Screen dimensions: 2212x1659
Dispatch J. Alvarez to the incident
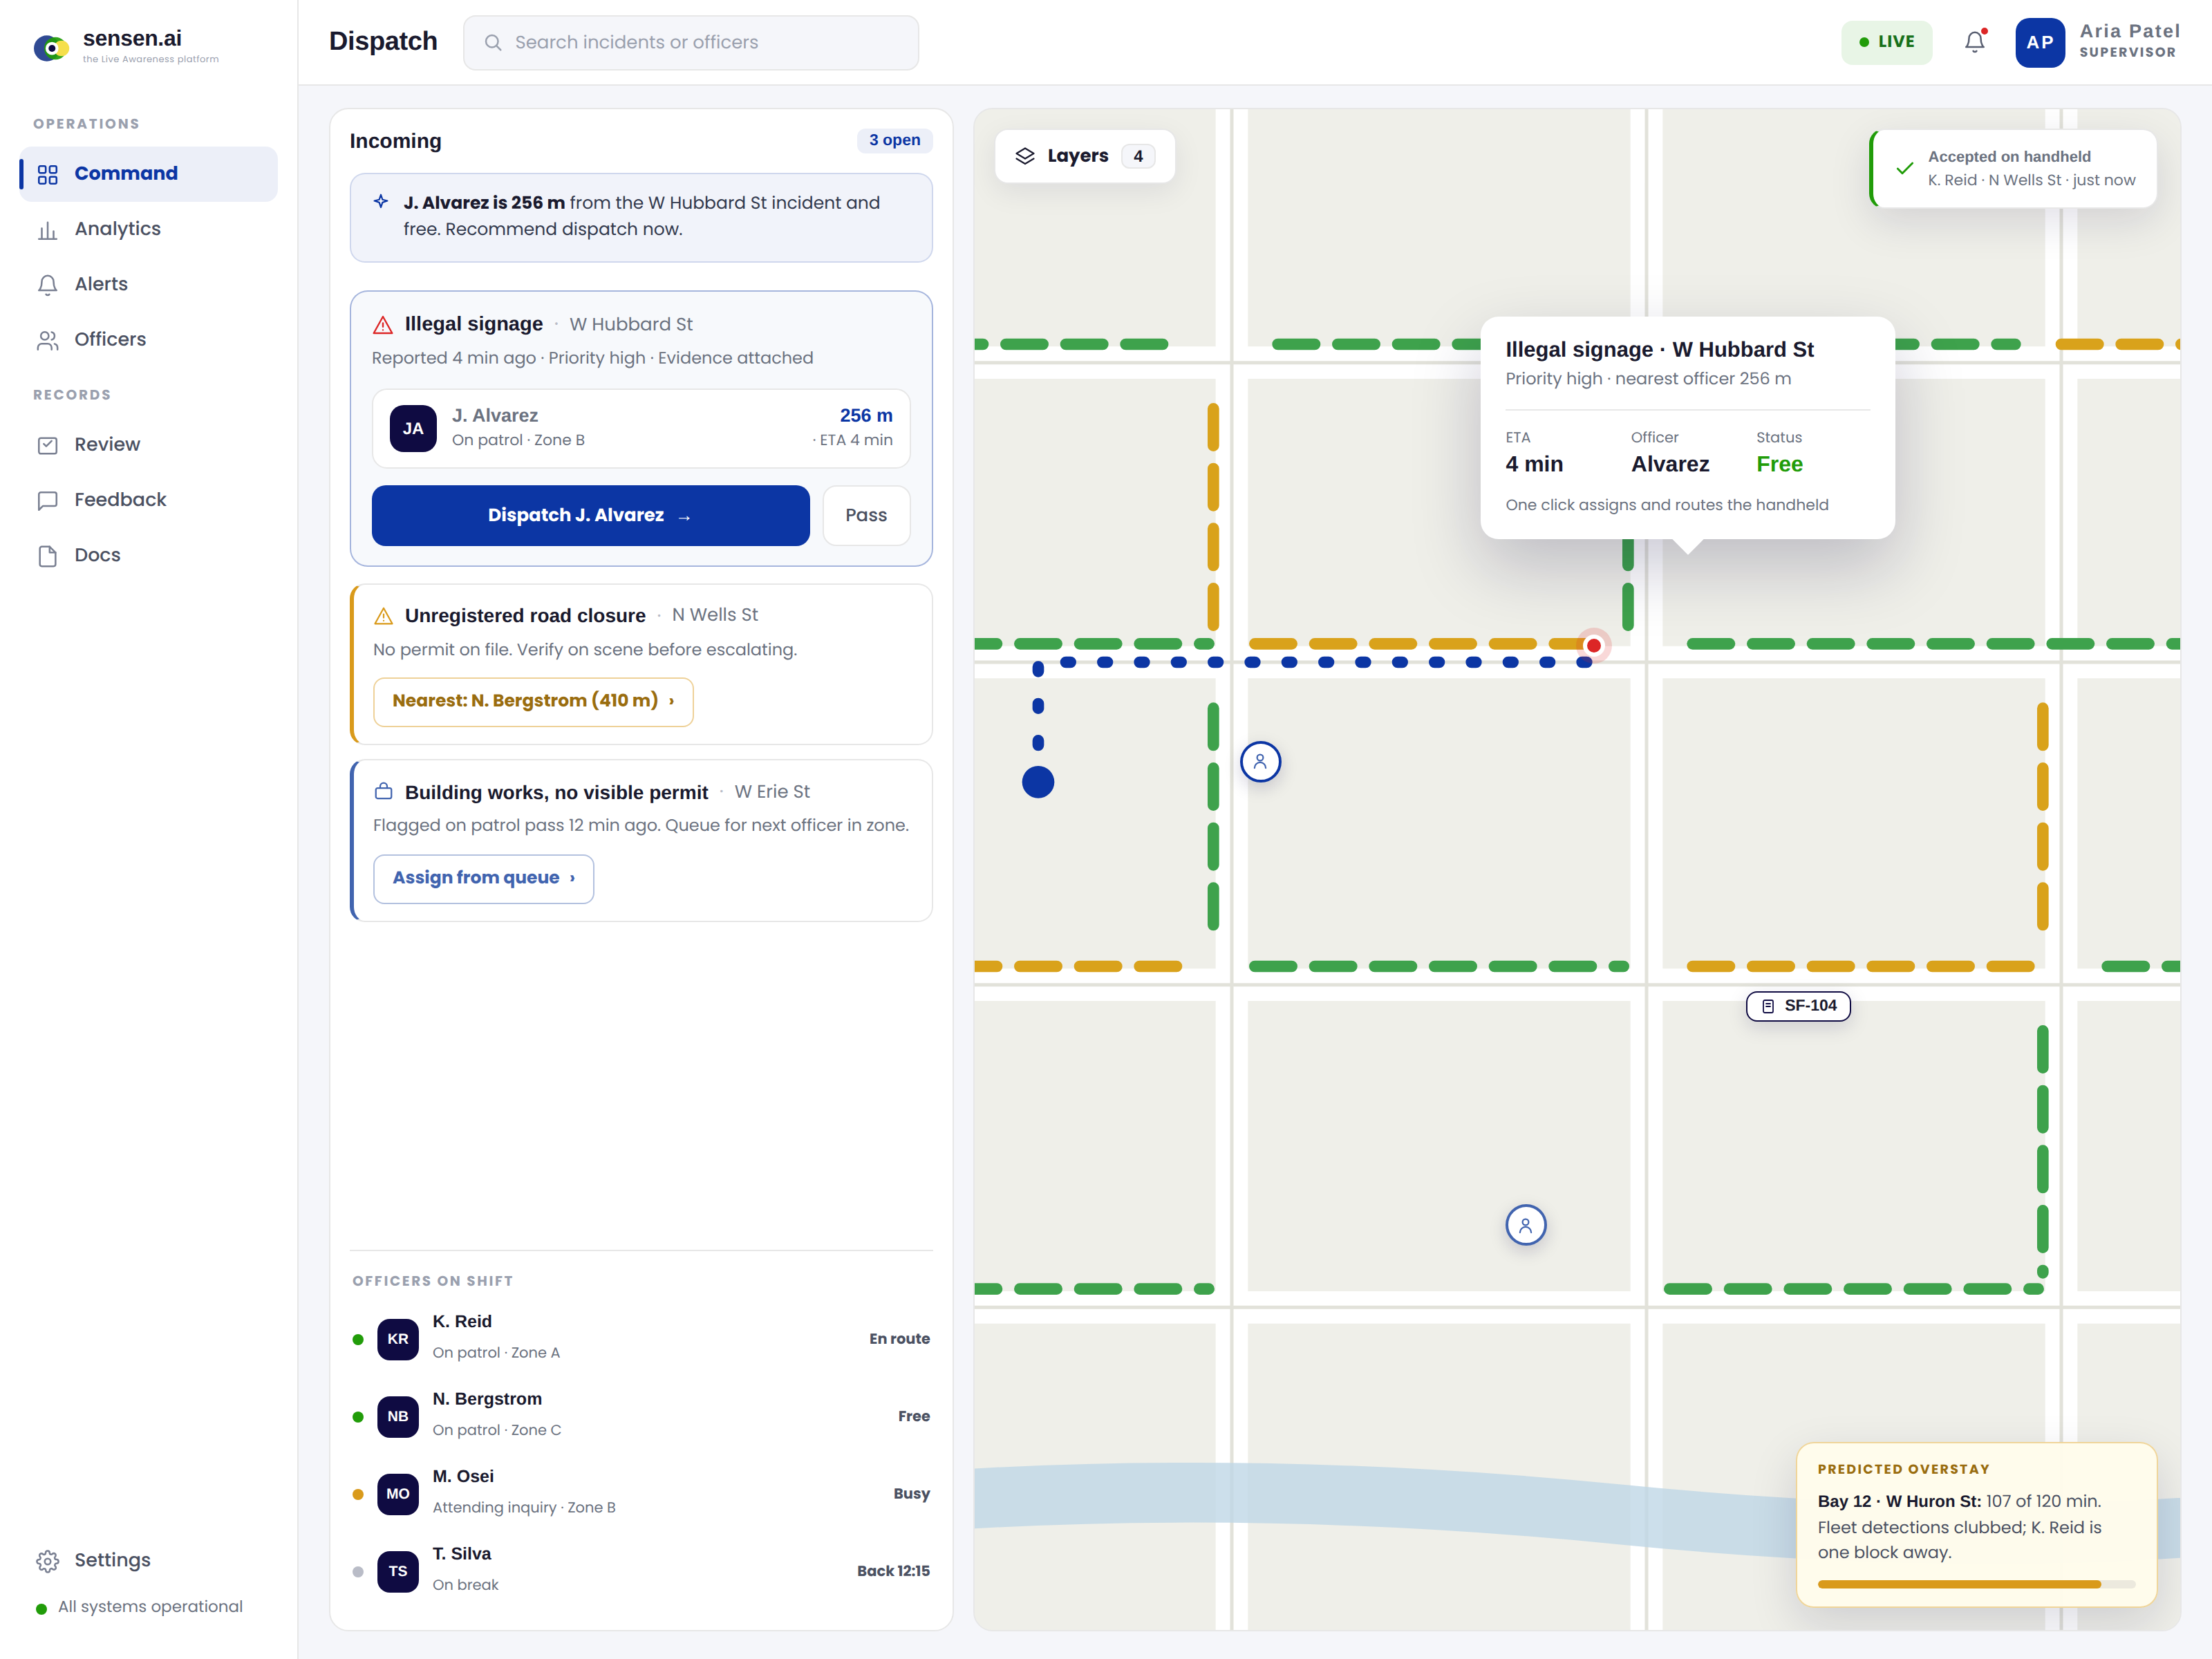[590, 516]
